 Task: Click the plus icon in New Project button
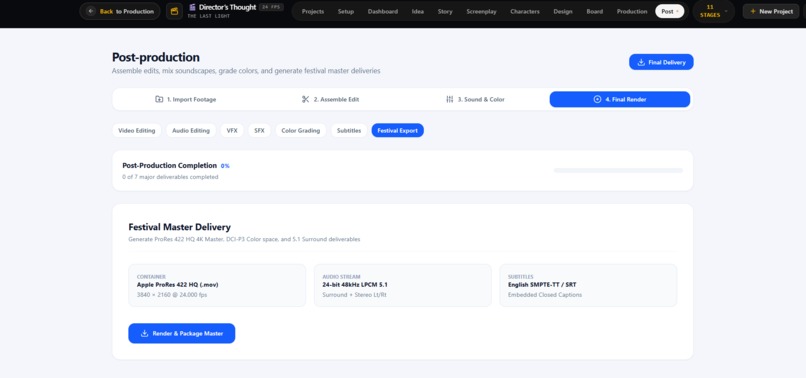click(x=753, y=11)
